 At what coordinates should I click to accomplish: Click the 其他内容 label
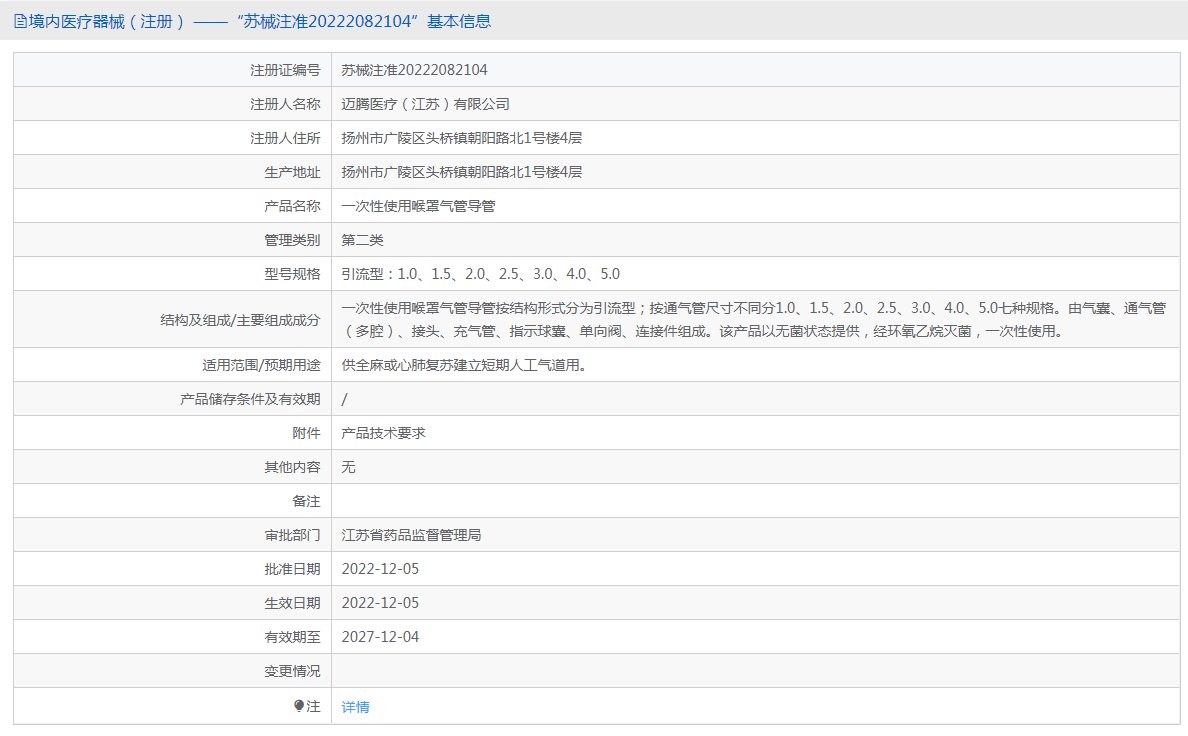[x=292, y=467]
